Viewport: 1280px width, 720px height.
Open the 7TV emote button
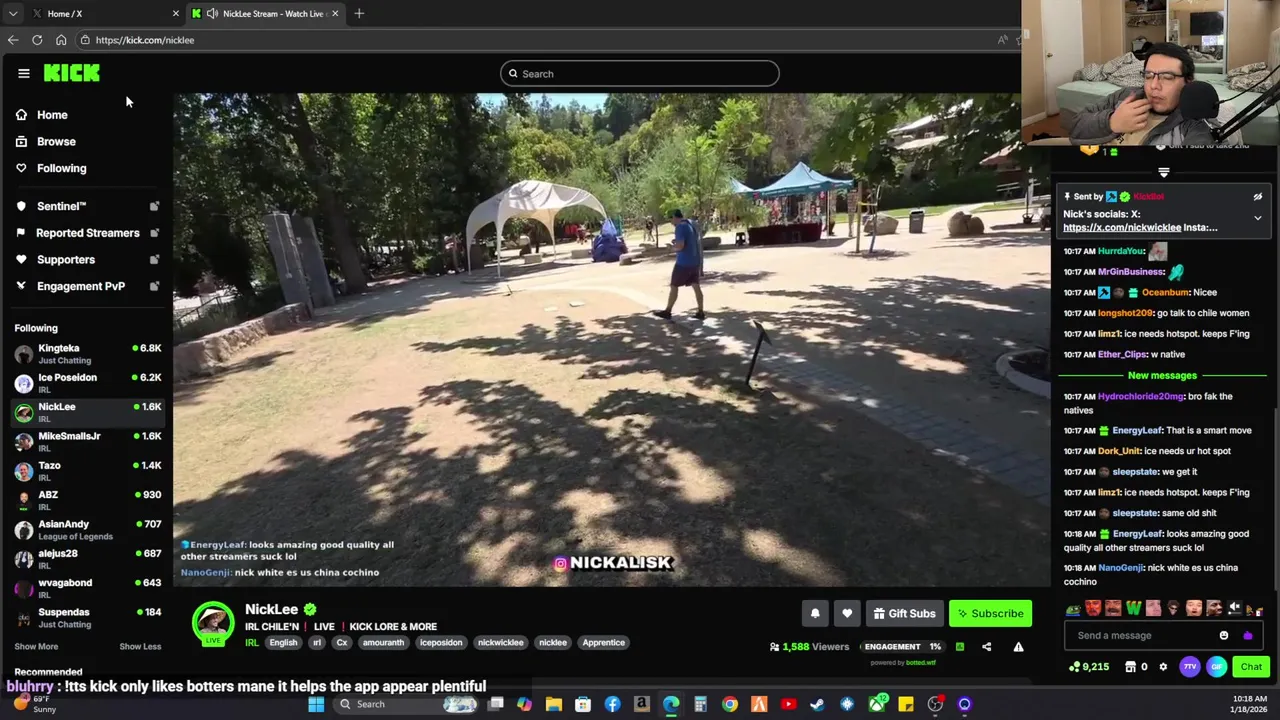[1190, 667]
